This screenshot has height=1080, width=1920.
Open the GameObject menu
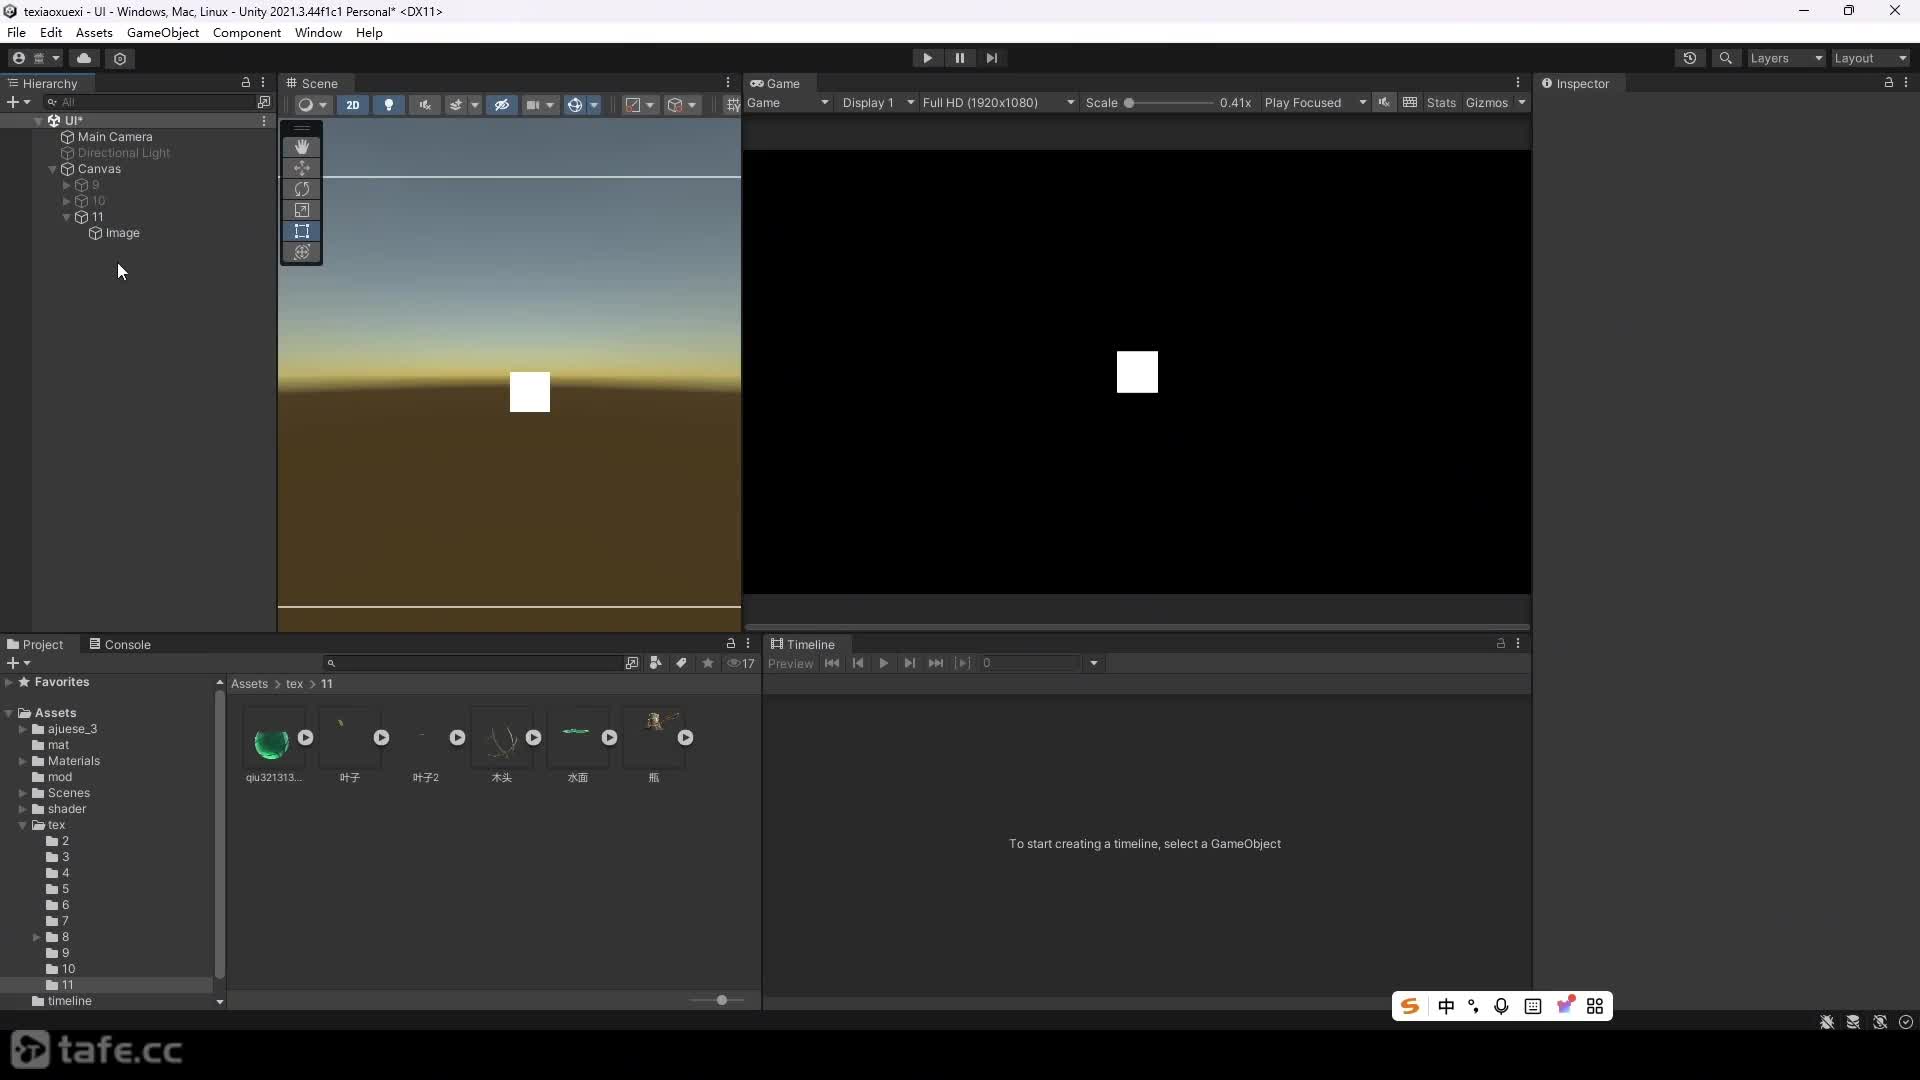[x=163, y=32]
